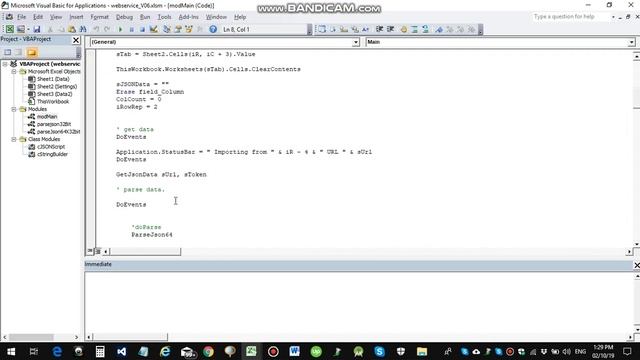
Task: Open the File menu
Action: coord(21,17)
